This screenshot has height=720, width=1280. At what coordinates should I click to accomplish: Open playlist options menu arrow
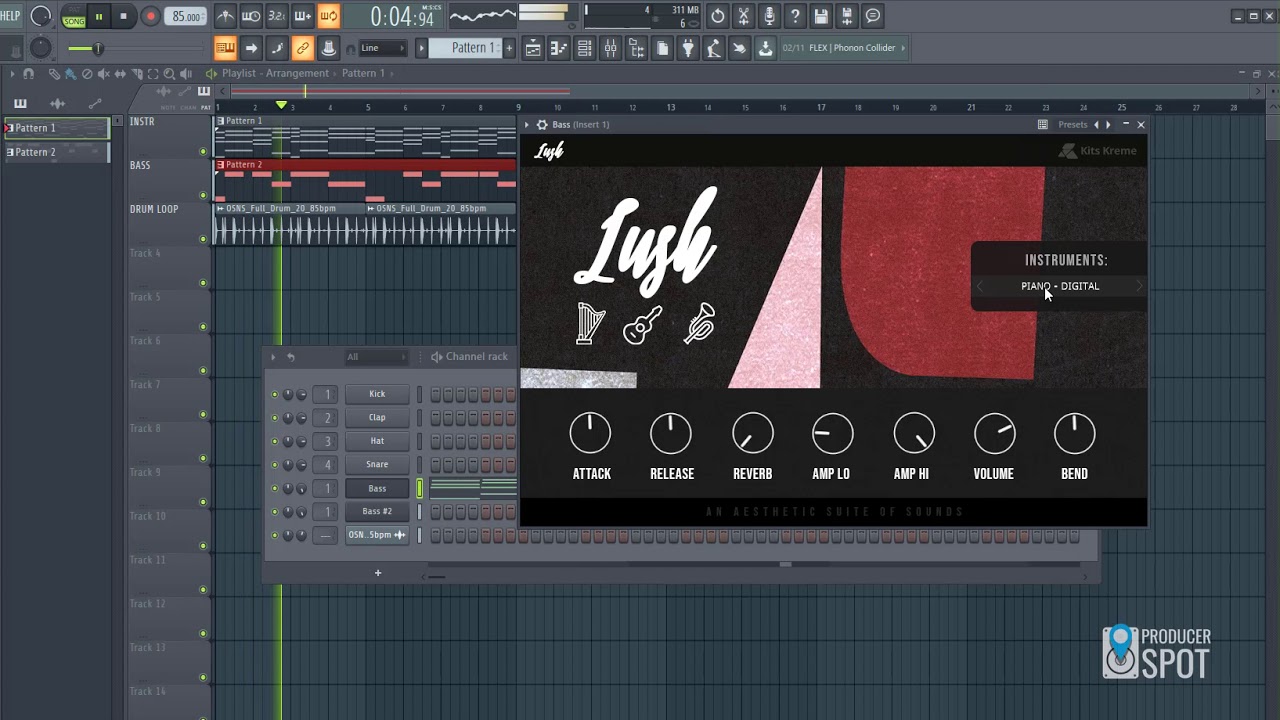pos(12,74)
